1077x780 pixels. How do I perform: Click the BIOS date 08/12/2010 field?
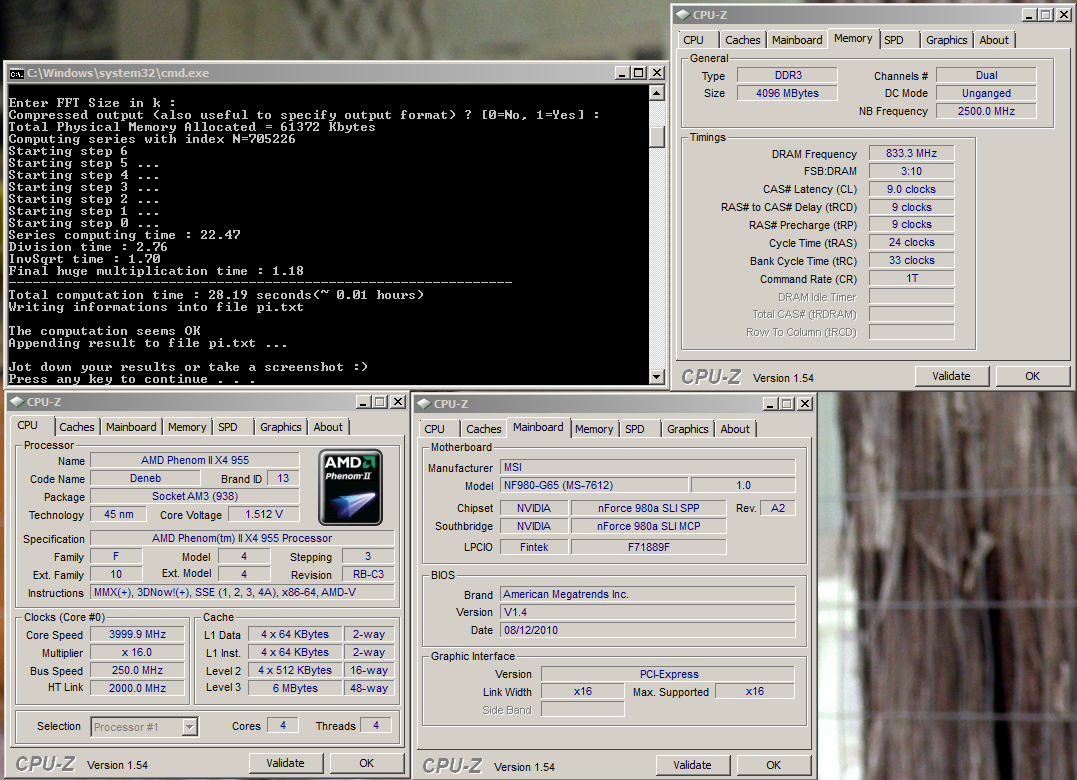coord(648,630)
